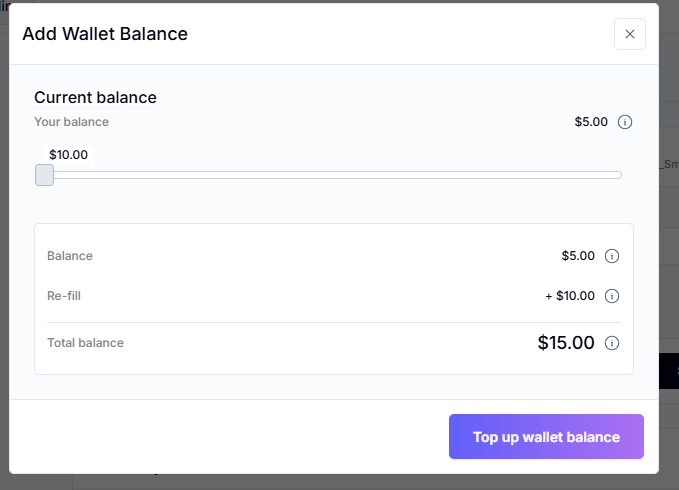Click the dark button behind the dialog edge

[669, 371]
